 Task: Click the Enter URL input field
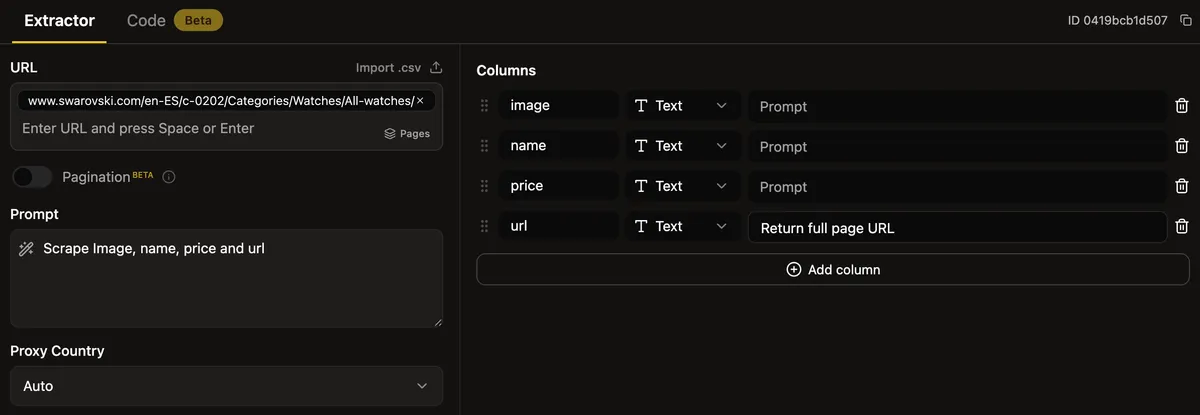pyautogui.click(x=190, y=129)
